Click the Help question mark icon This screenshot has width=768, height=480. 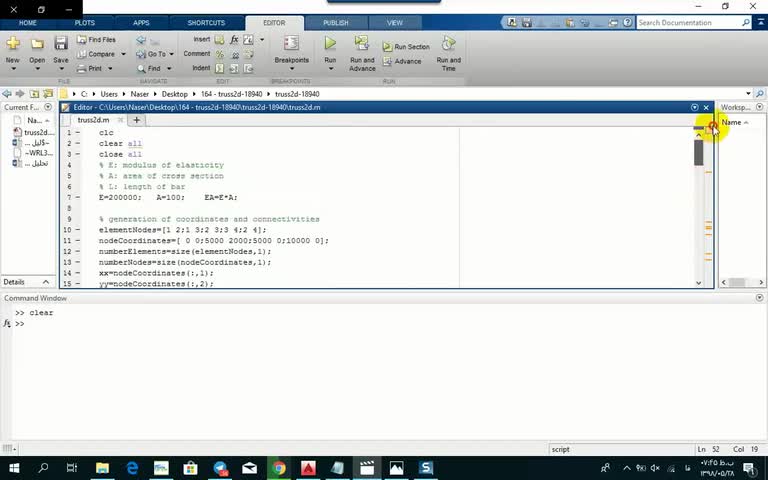coord(627,23)
